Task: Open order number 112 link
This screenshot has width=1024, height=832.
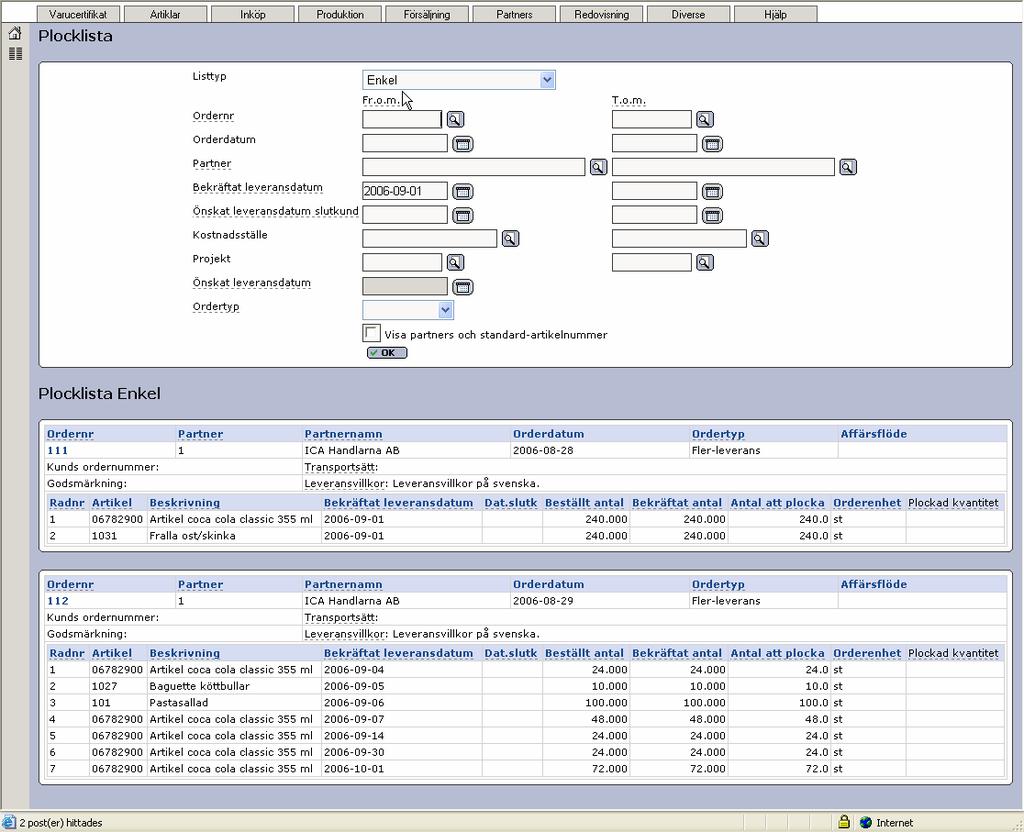Action: click(x=57, y=601)
